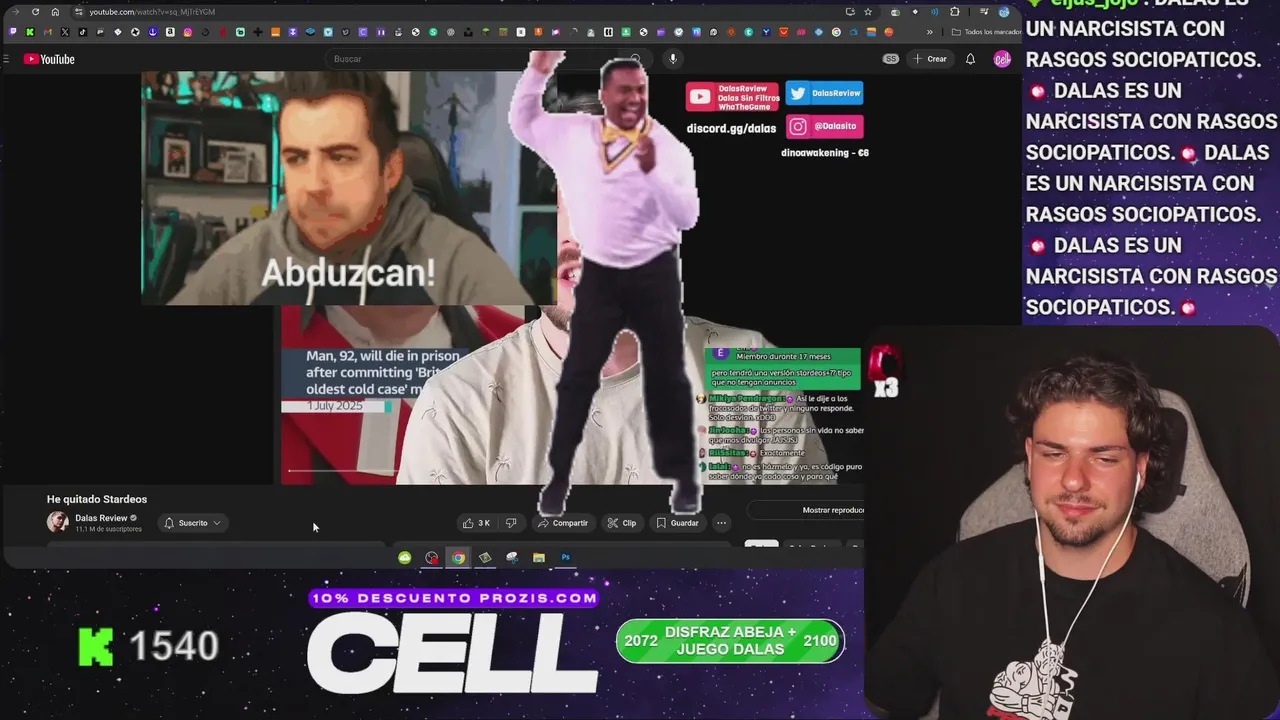Share the video with Compartir
The height and width of the screenshot is (720, 1280).
563,523
